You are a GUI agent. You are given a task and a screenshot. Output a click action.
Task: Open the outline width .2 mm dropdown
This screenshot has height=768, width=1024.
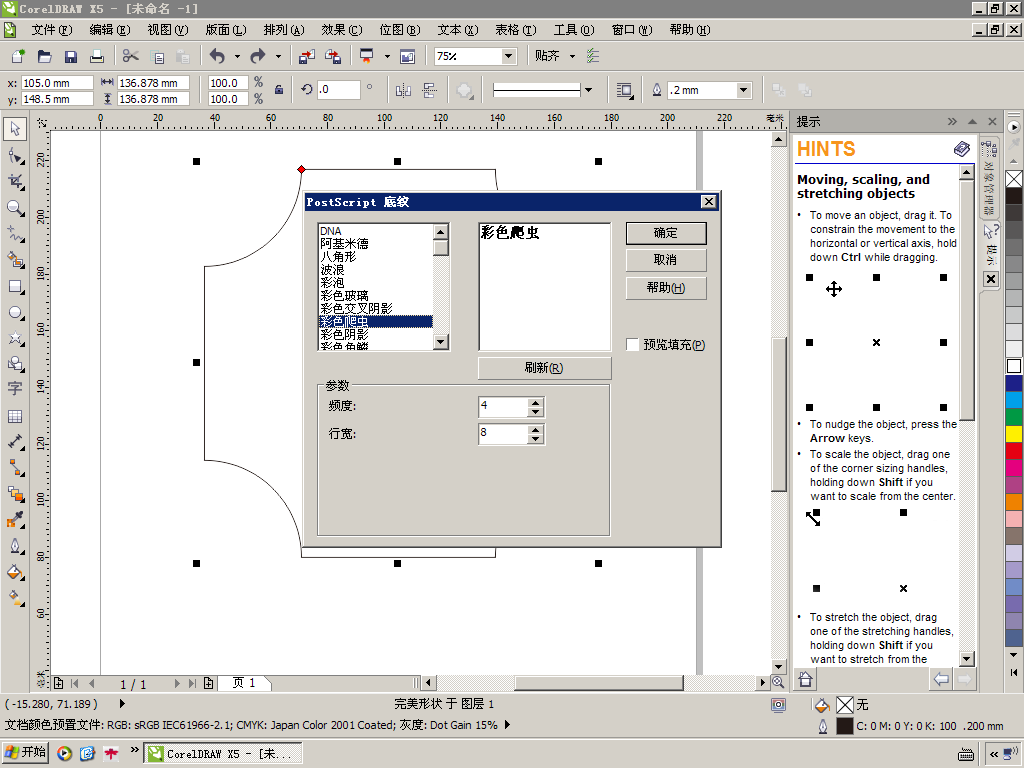pyautogui.click(x=743, y=90)
